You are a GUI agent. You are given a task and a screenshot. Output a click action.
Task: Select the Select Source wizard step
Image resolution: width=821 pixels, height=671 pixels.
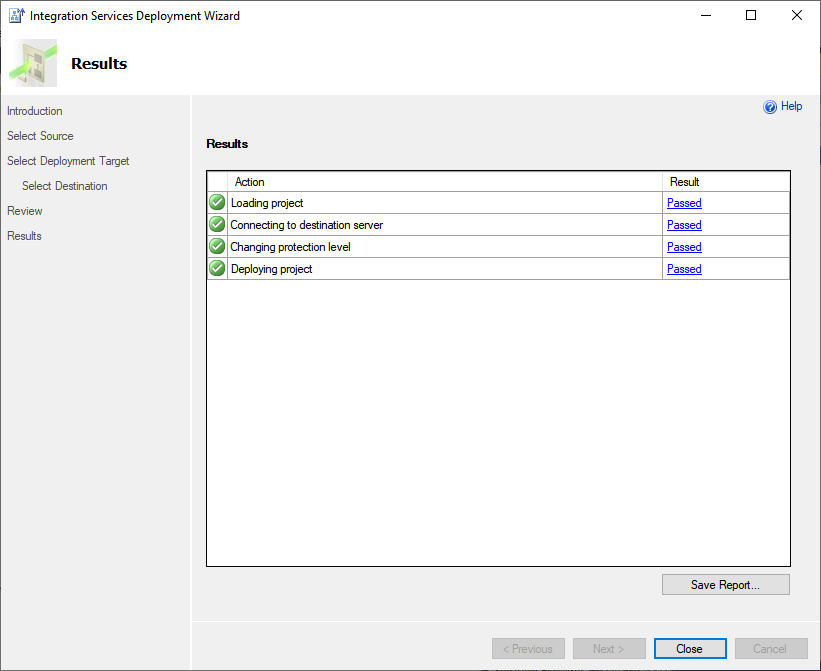pyautogui.click(x=40, y=136)
